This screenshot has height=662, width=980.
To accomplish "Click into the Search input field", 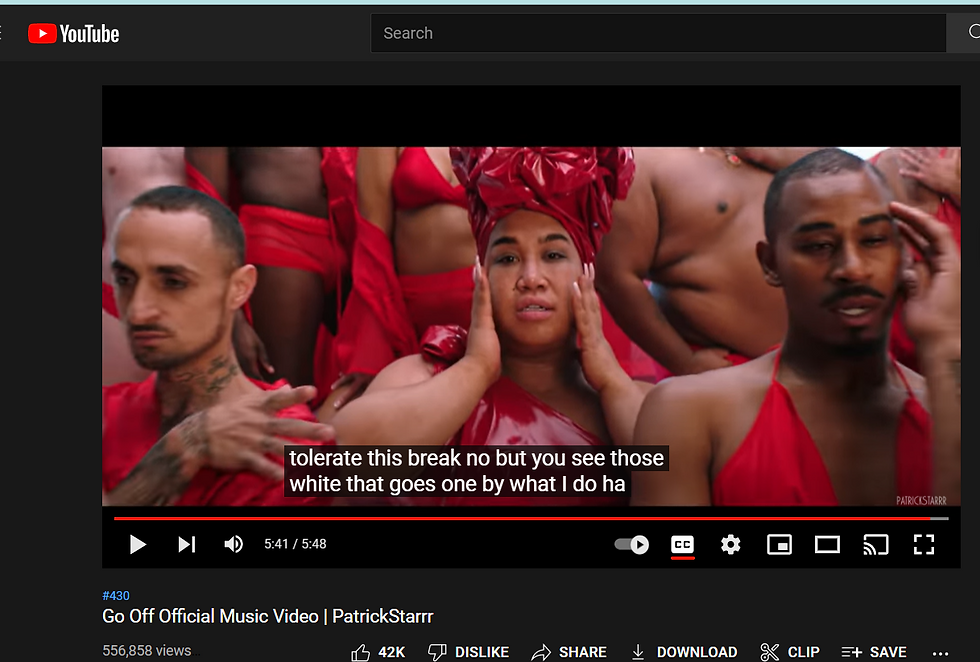I will pos(658,33).
